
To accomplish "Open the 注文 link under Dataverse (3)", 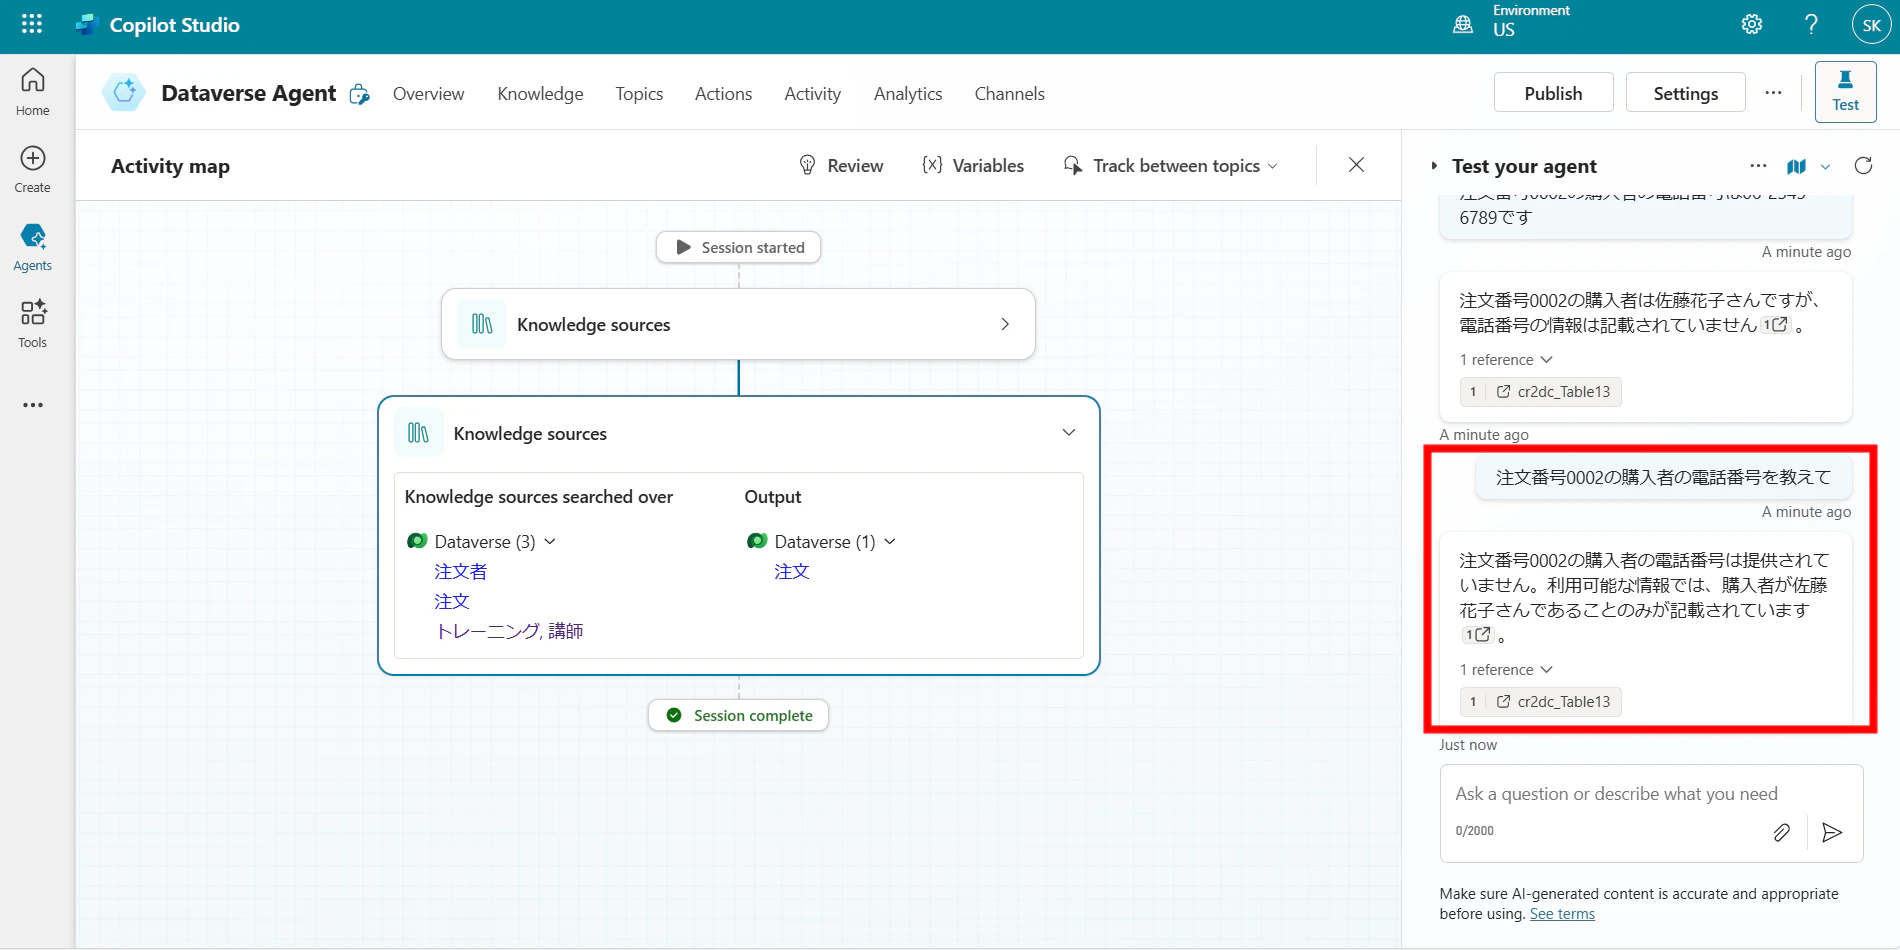I will tap(452, 601).
